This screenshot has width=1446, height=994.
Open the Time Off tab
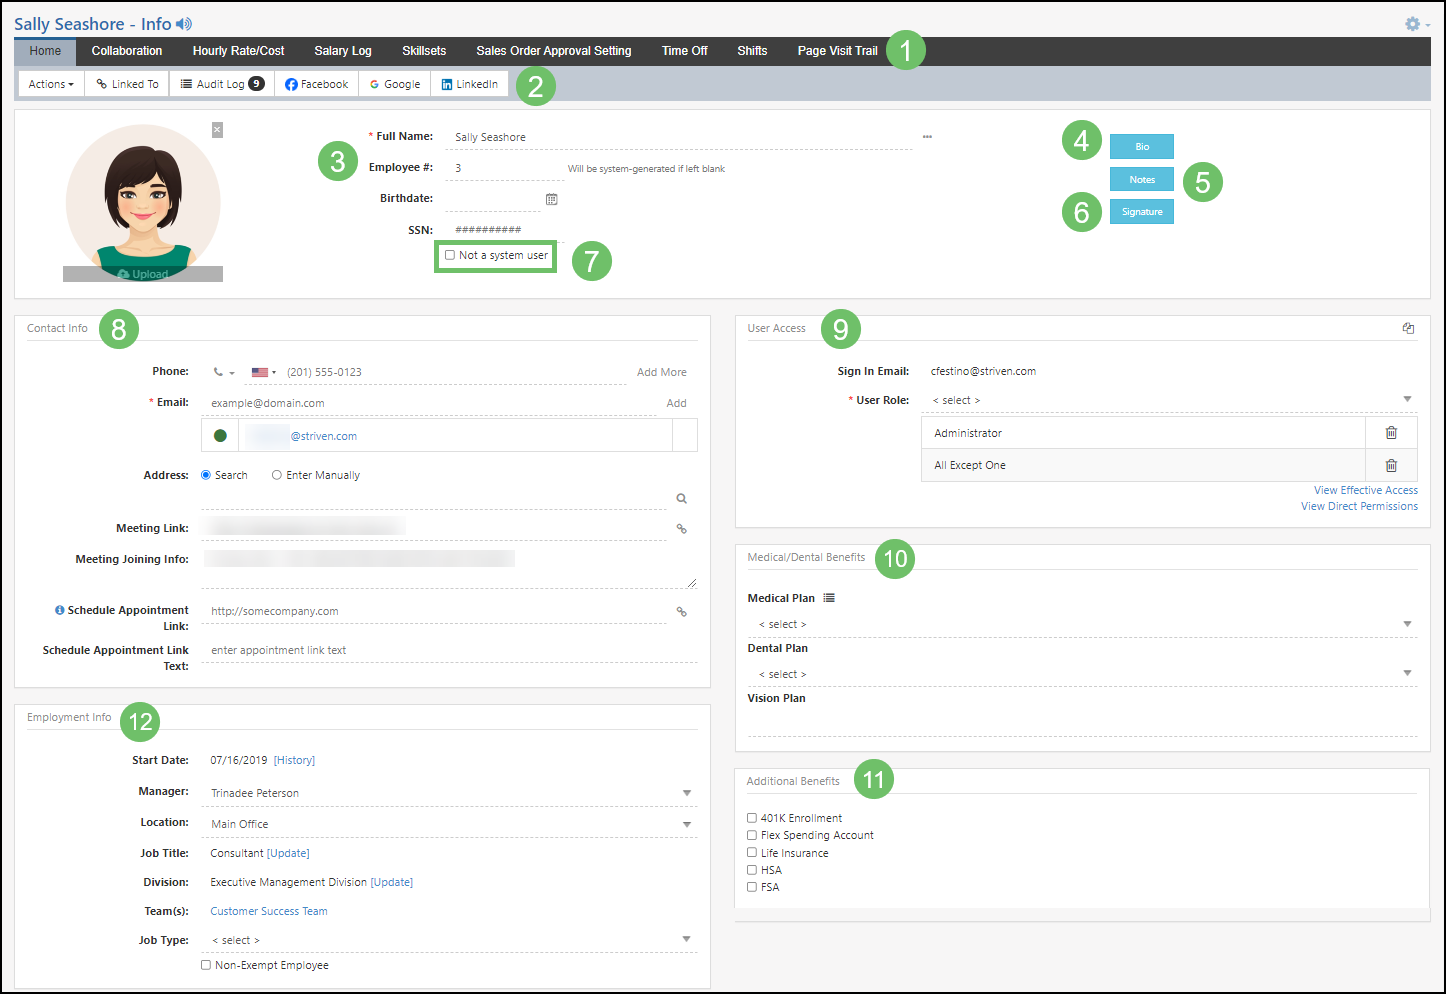684,51
